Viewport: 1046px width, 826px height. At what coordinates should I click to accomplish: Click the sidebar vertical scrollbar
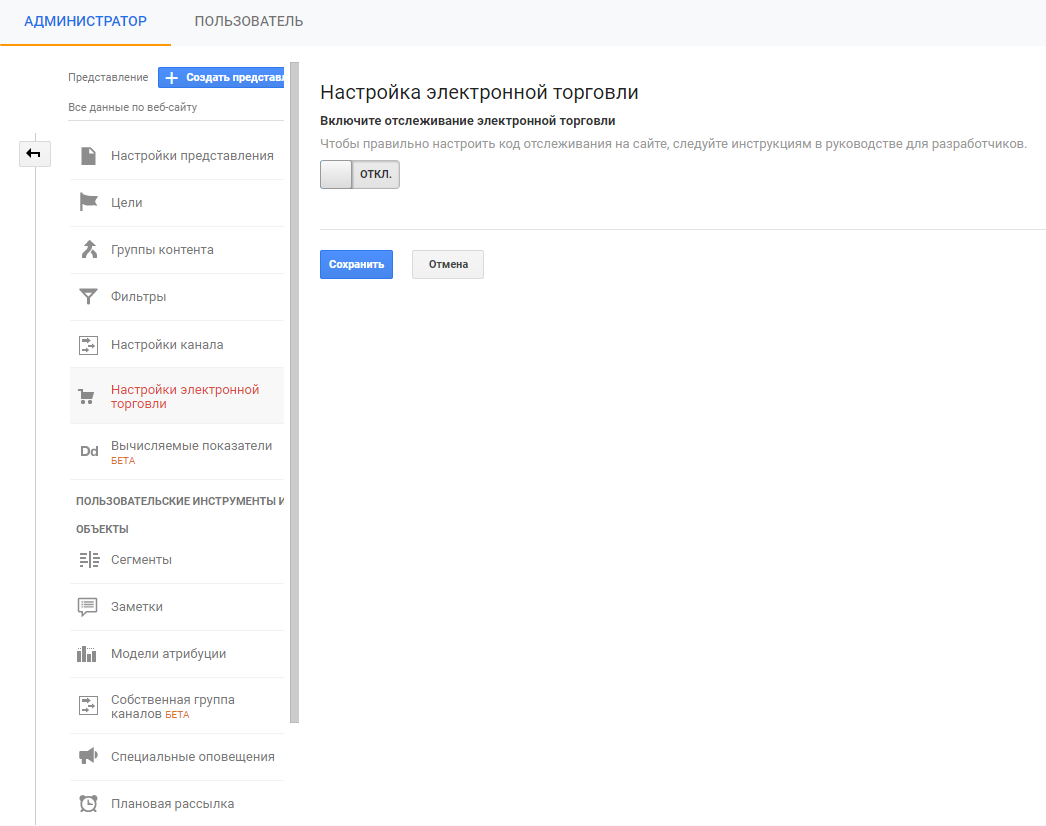click(294, 392)
